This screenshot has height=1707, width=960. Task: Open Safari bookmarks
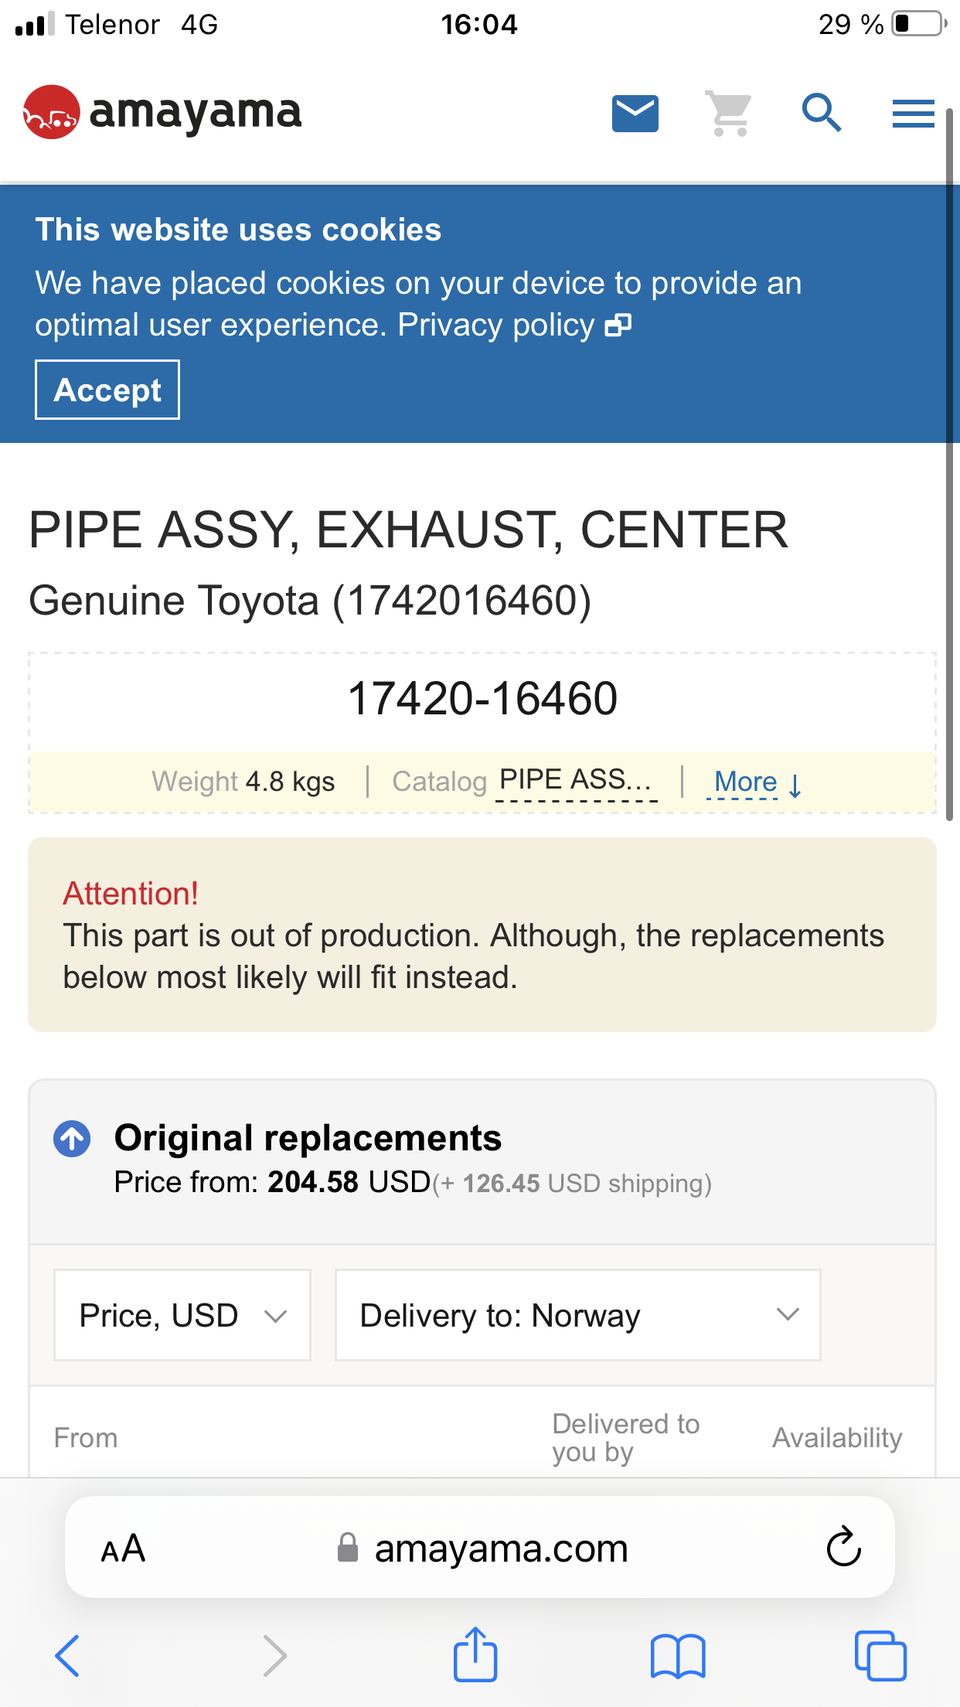678,1655
